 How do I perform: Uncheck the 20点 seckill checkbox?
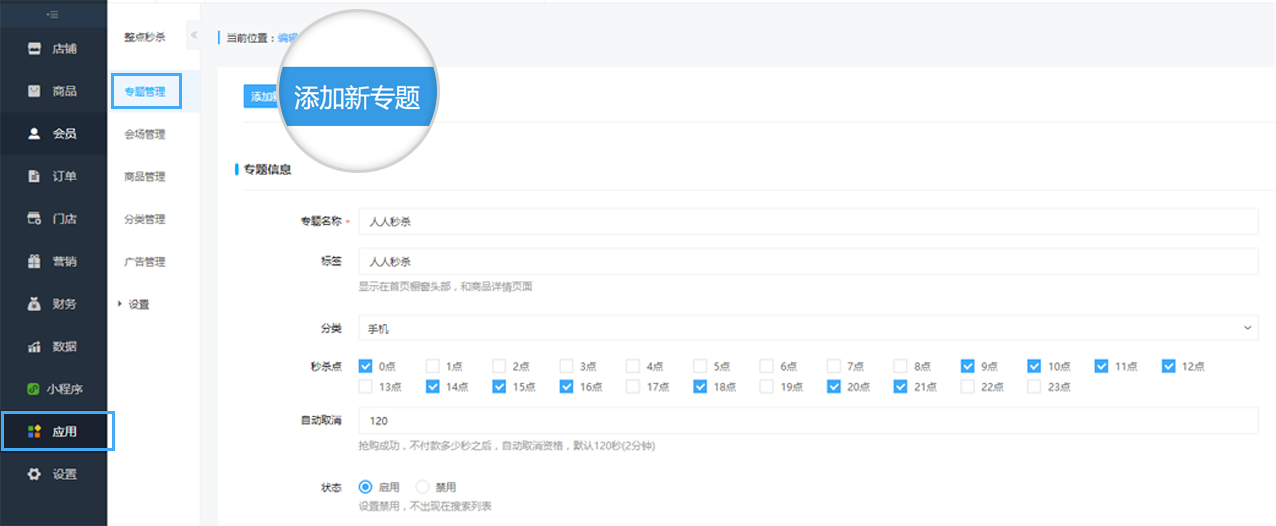(834, 386)
